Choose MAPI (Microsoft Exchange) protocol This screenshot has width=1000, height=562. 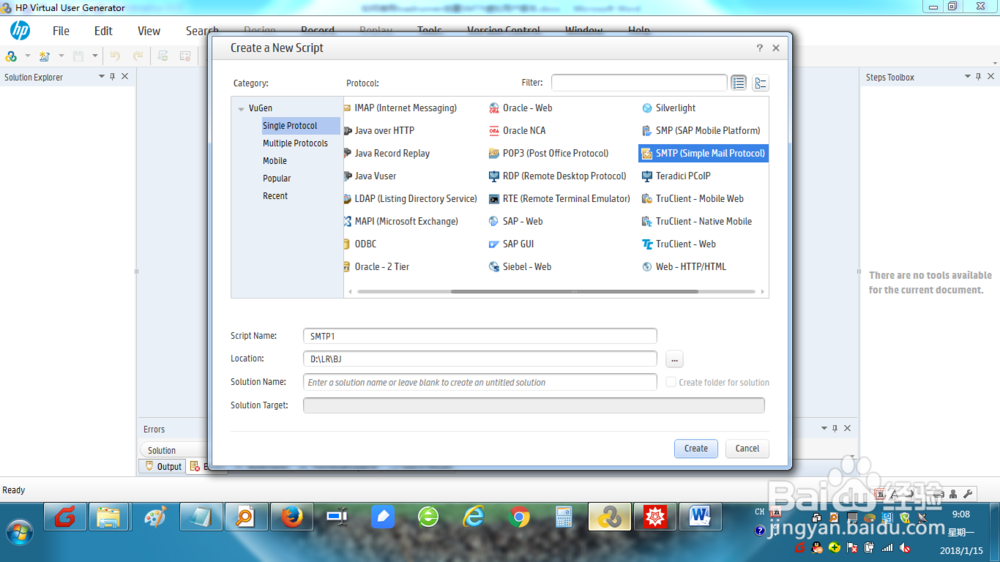(401, 221)
